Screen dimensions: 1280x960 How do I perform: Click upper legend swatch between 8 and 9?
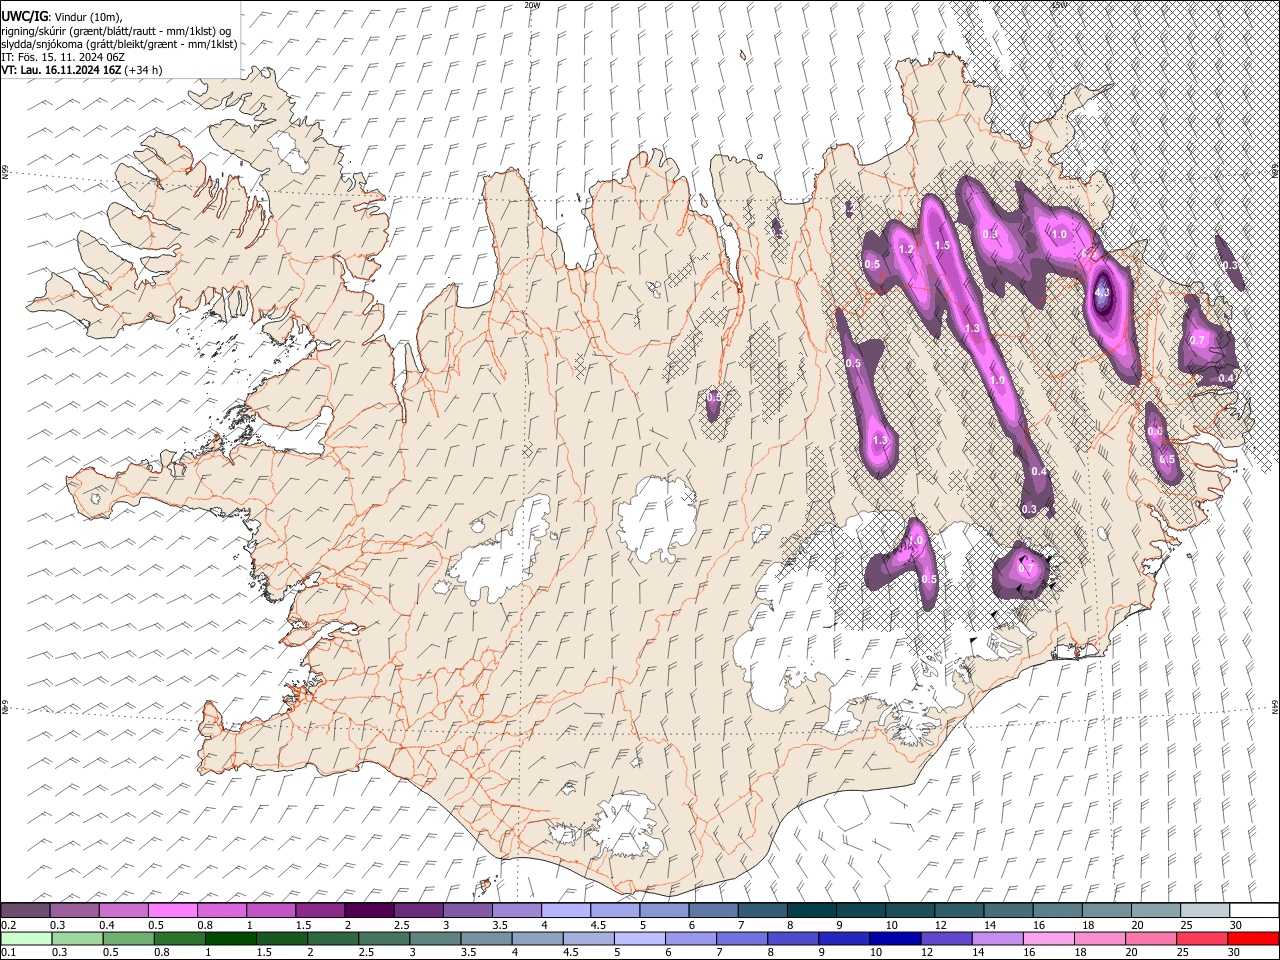click(x=811, y=911)
